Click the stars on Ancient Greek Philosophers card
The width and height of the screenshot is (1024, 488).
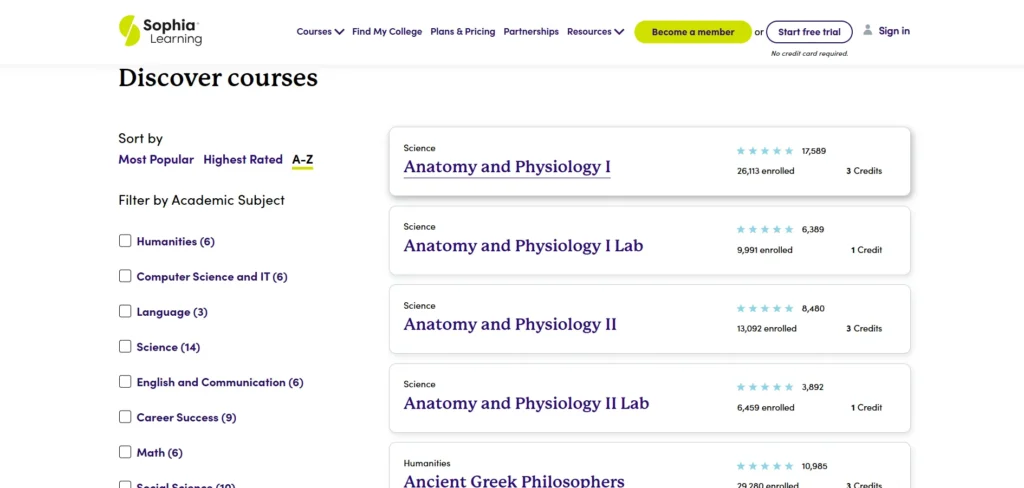[x=765, y=466]
